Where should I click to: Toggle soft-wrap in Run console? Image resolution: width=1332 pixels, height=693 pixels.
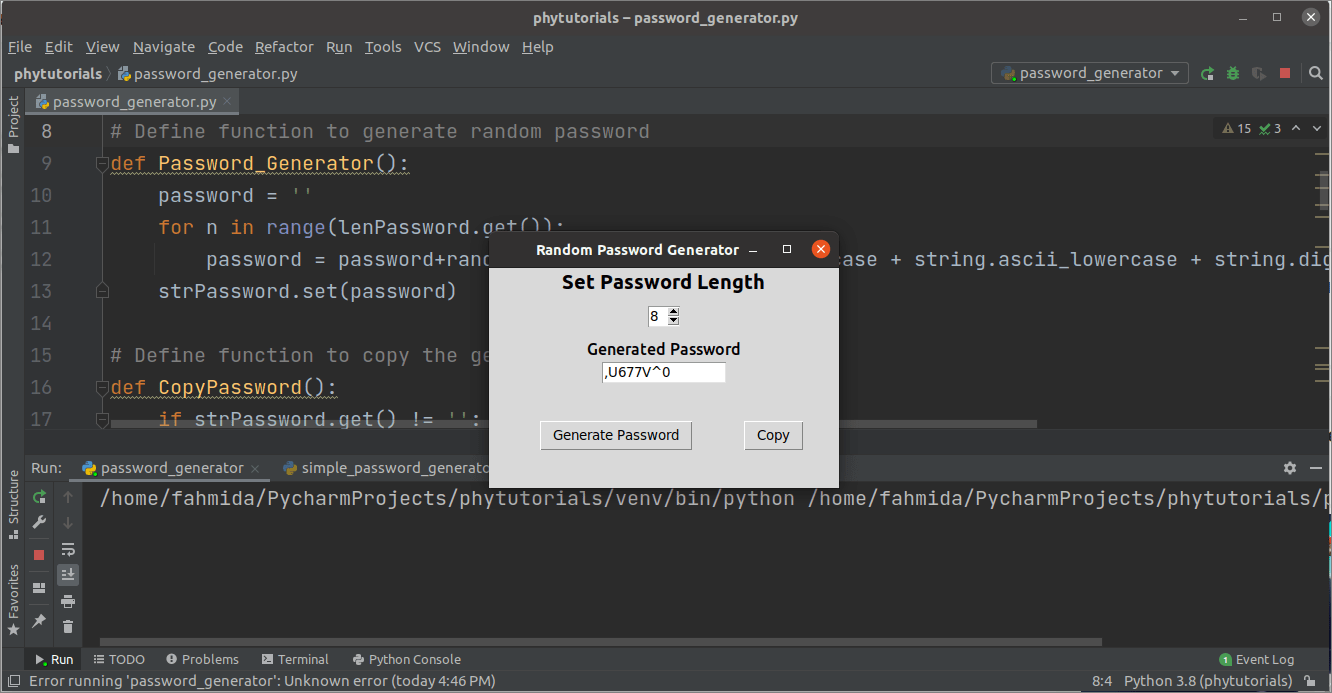pos(68,549)
